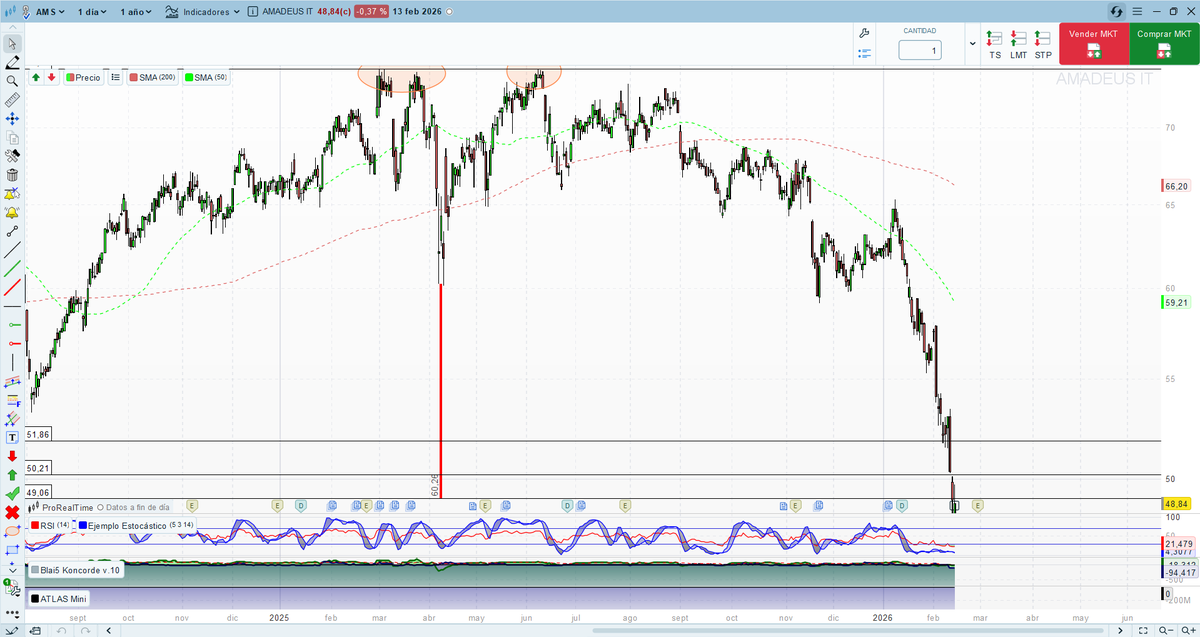
Task: Select the text T annotation tool
Action: click(x=12, y=437)
